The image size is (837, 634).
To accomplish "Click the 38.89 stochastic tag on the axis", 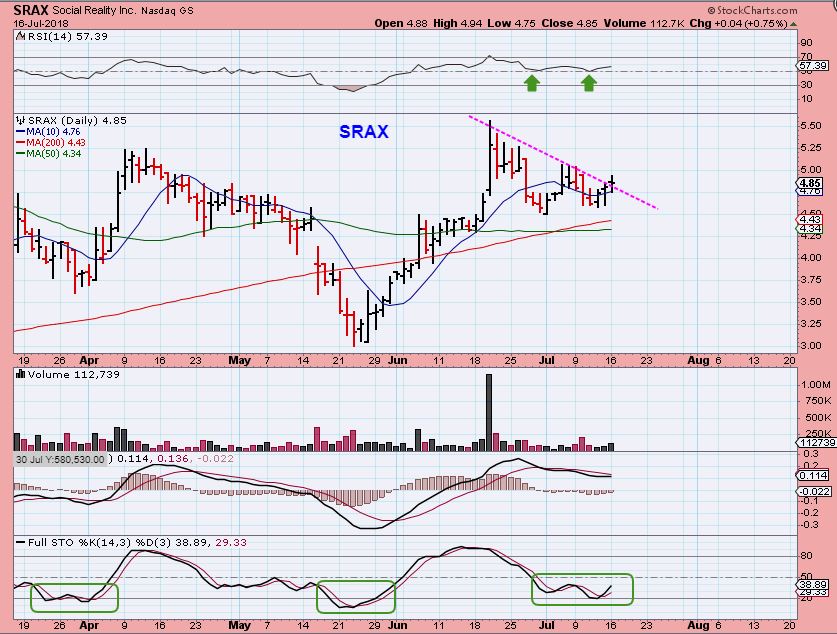I will [x=813, y=584].
